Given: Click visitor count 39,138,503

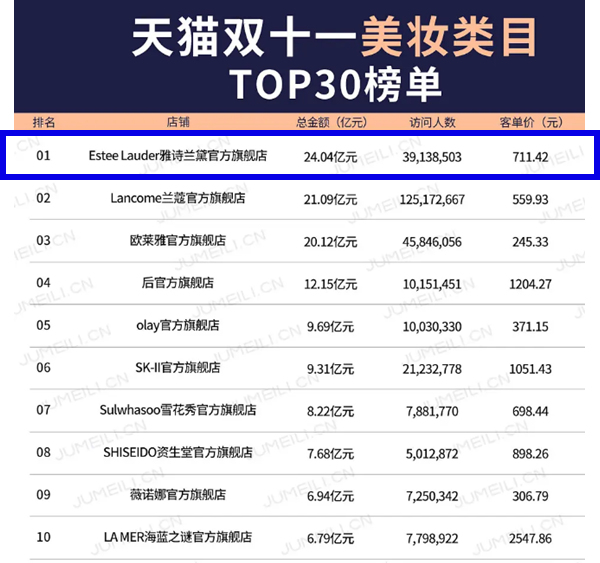Looking at the screenshot, I should click(x=432, y=157).
